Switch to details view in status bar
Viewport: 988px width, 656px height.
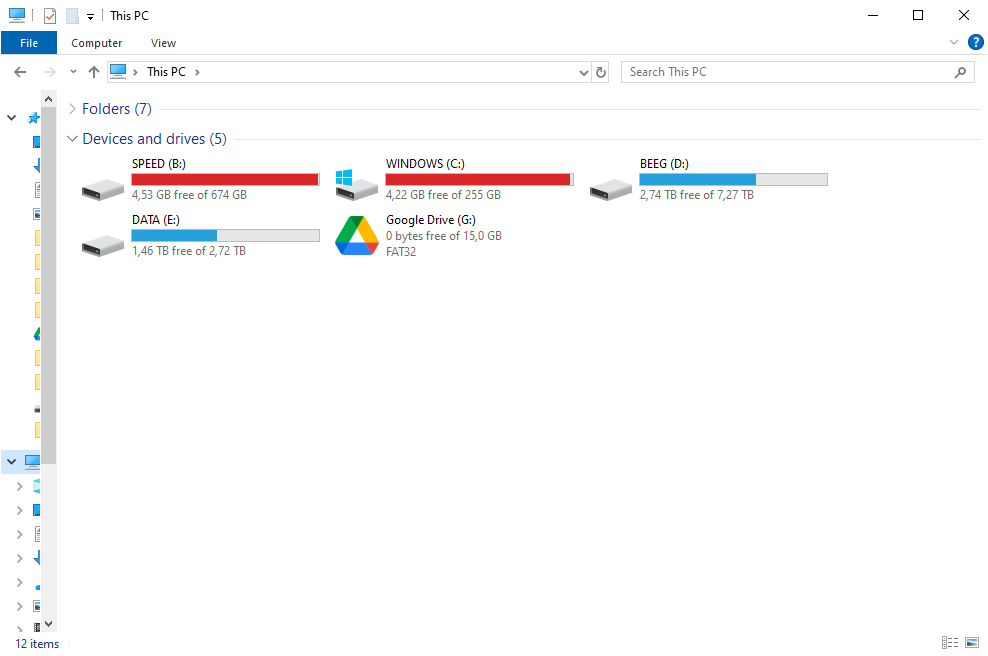(x=949, y=642)
